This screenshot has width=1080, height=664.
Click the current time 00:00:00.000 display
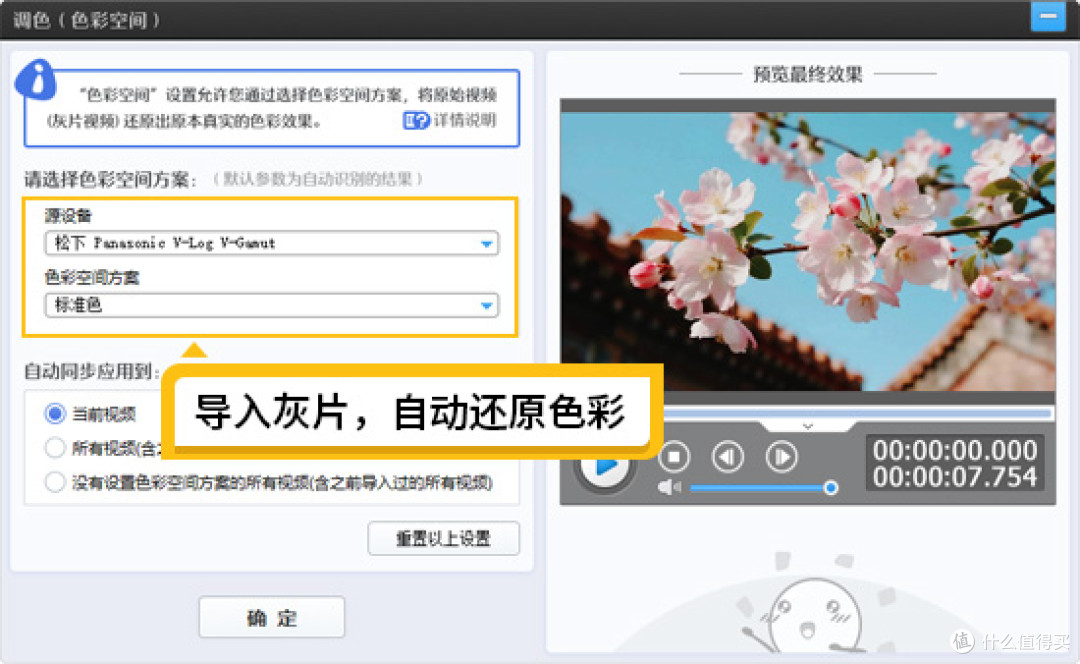pyautogui.click(x=955, y=450)
